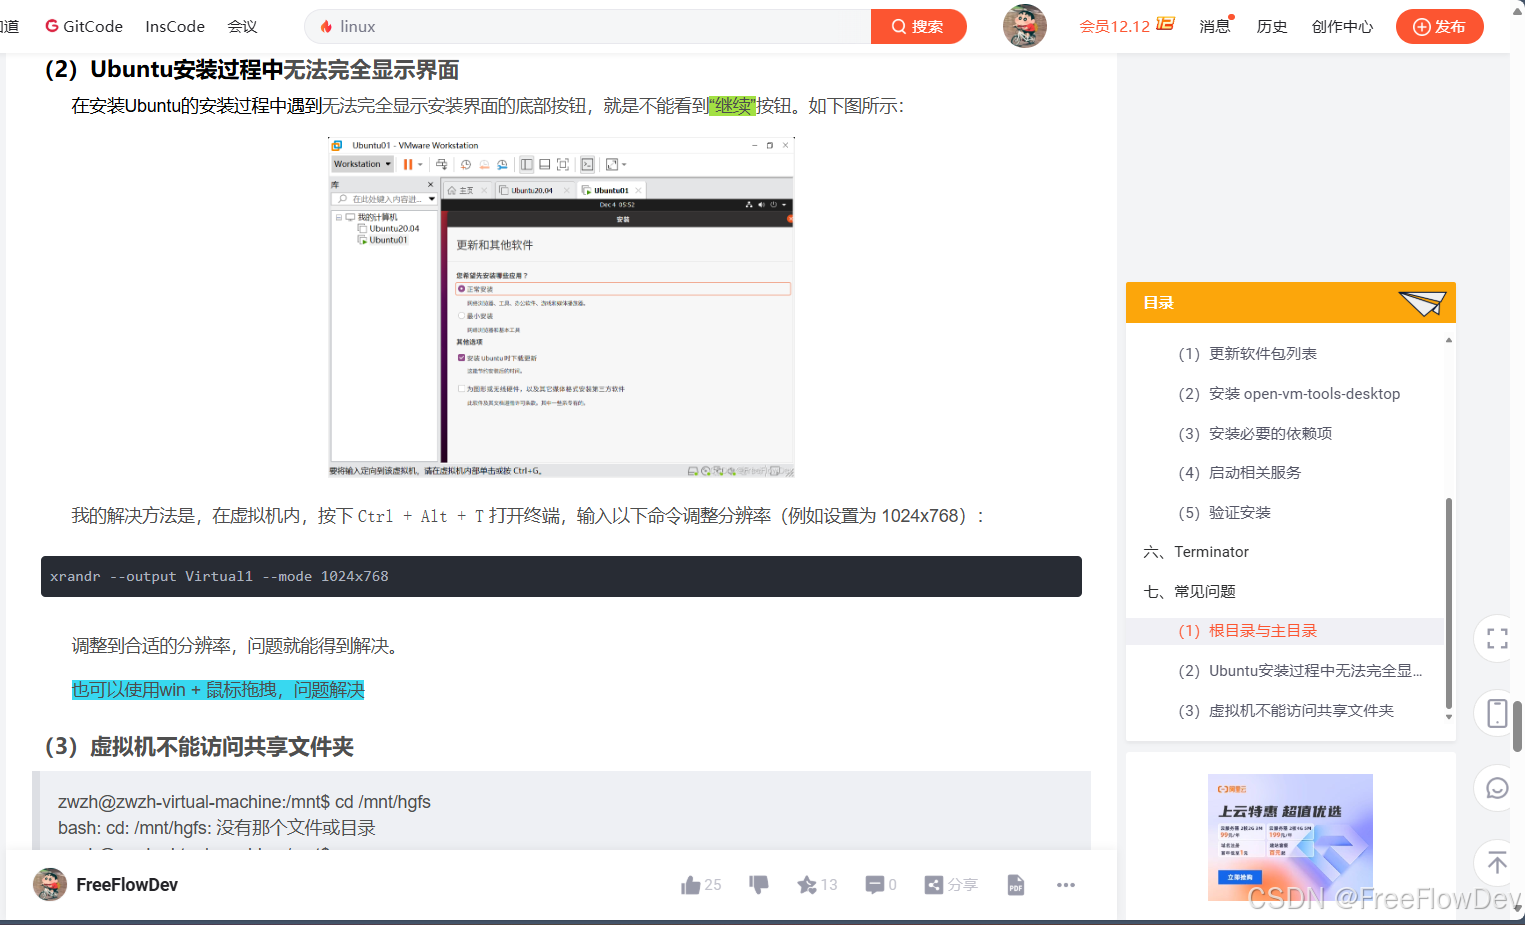Open TOC link 虚拟机不能访问共享文件夹
Image resolution: width=1525 pixels, height=925 pixels.
coord(1286,710)
